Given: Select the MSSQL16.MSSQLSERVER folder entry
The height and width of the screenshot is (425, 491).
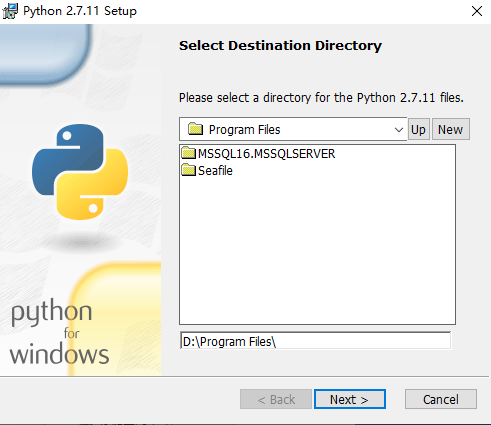Looking at the screenshot, I should (259, 153).
